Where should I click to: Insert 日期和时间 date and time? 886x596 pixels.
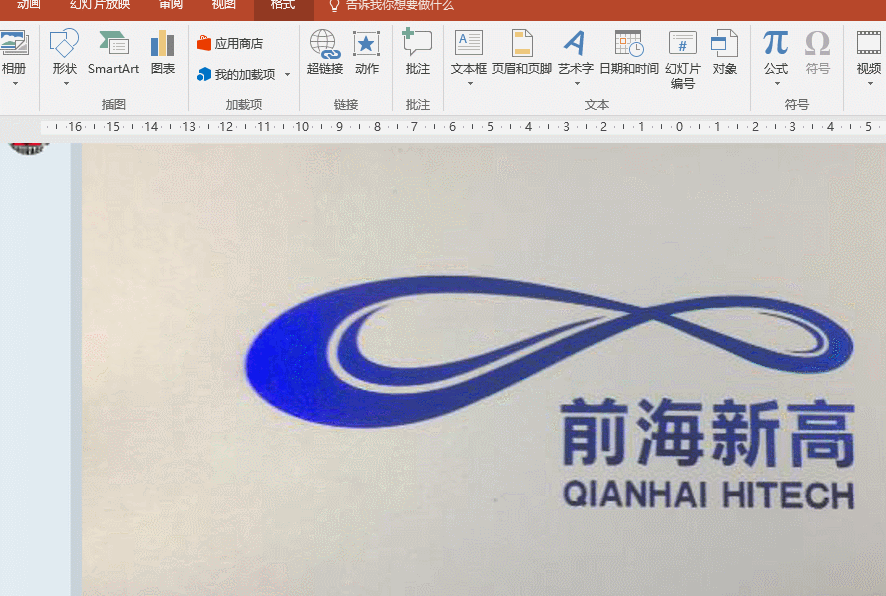[x=629, y=52]
